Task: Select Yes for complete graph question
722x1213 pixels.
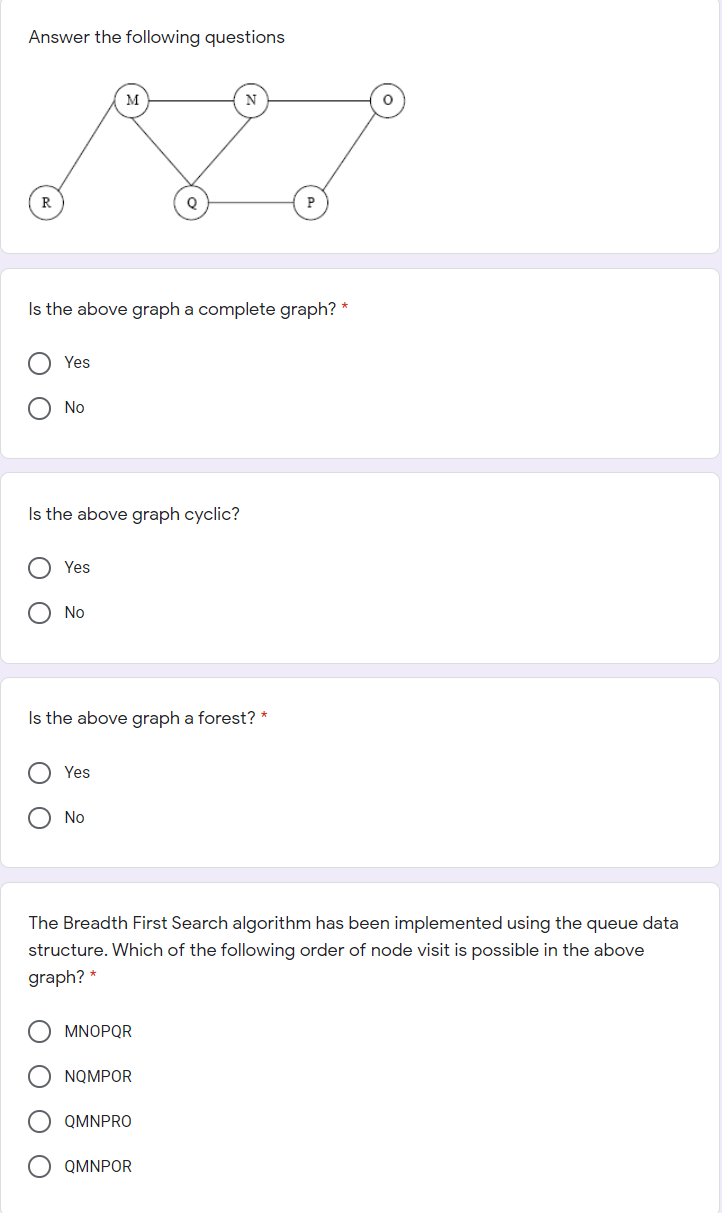Action: coord(40,363)
